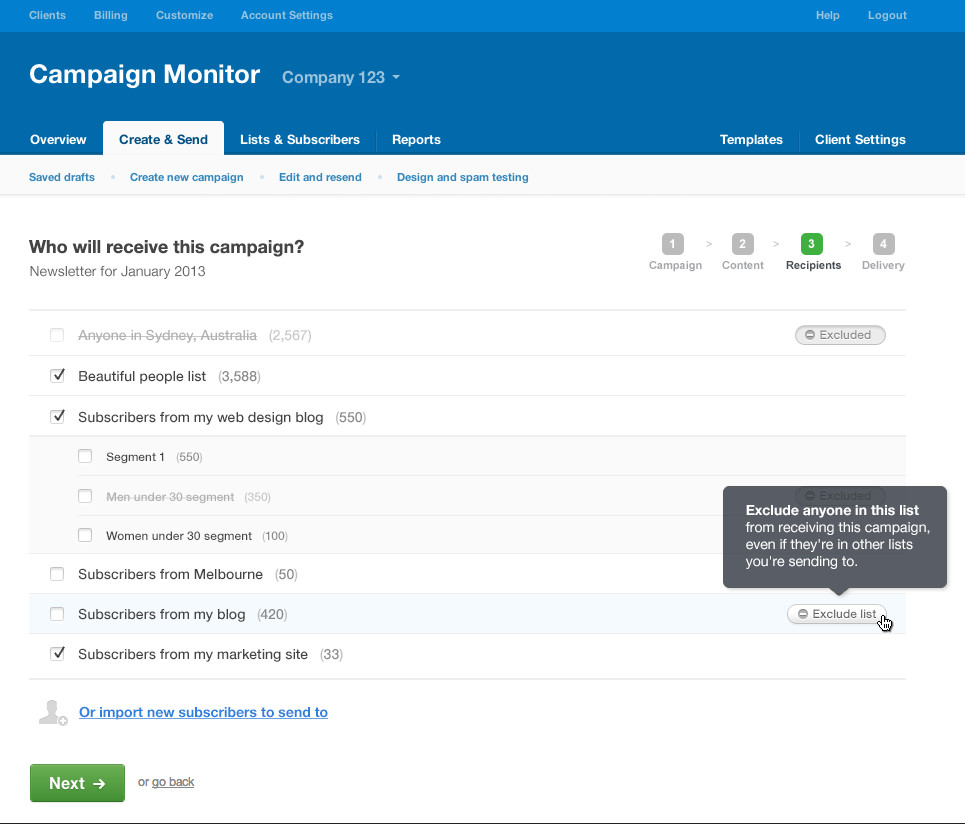
Task: Click the Excluded badge on Men under 30 segment
Action: point(840,495)
